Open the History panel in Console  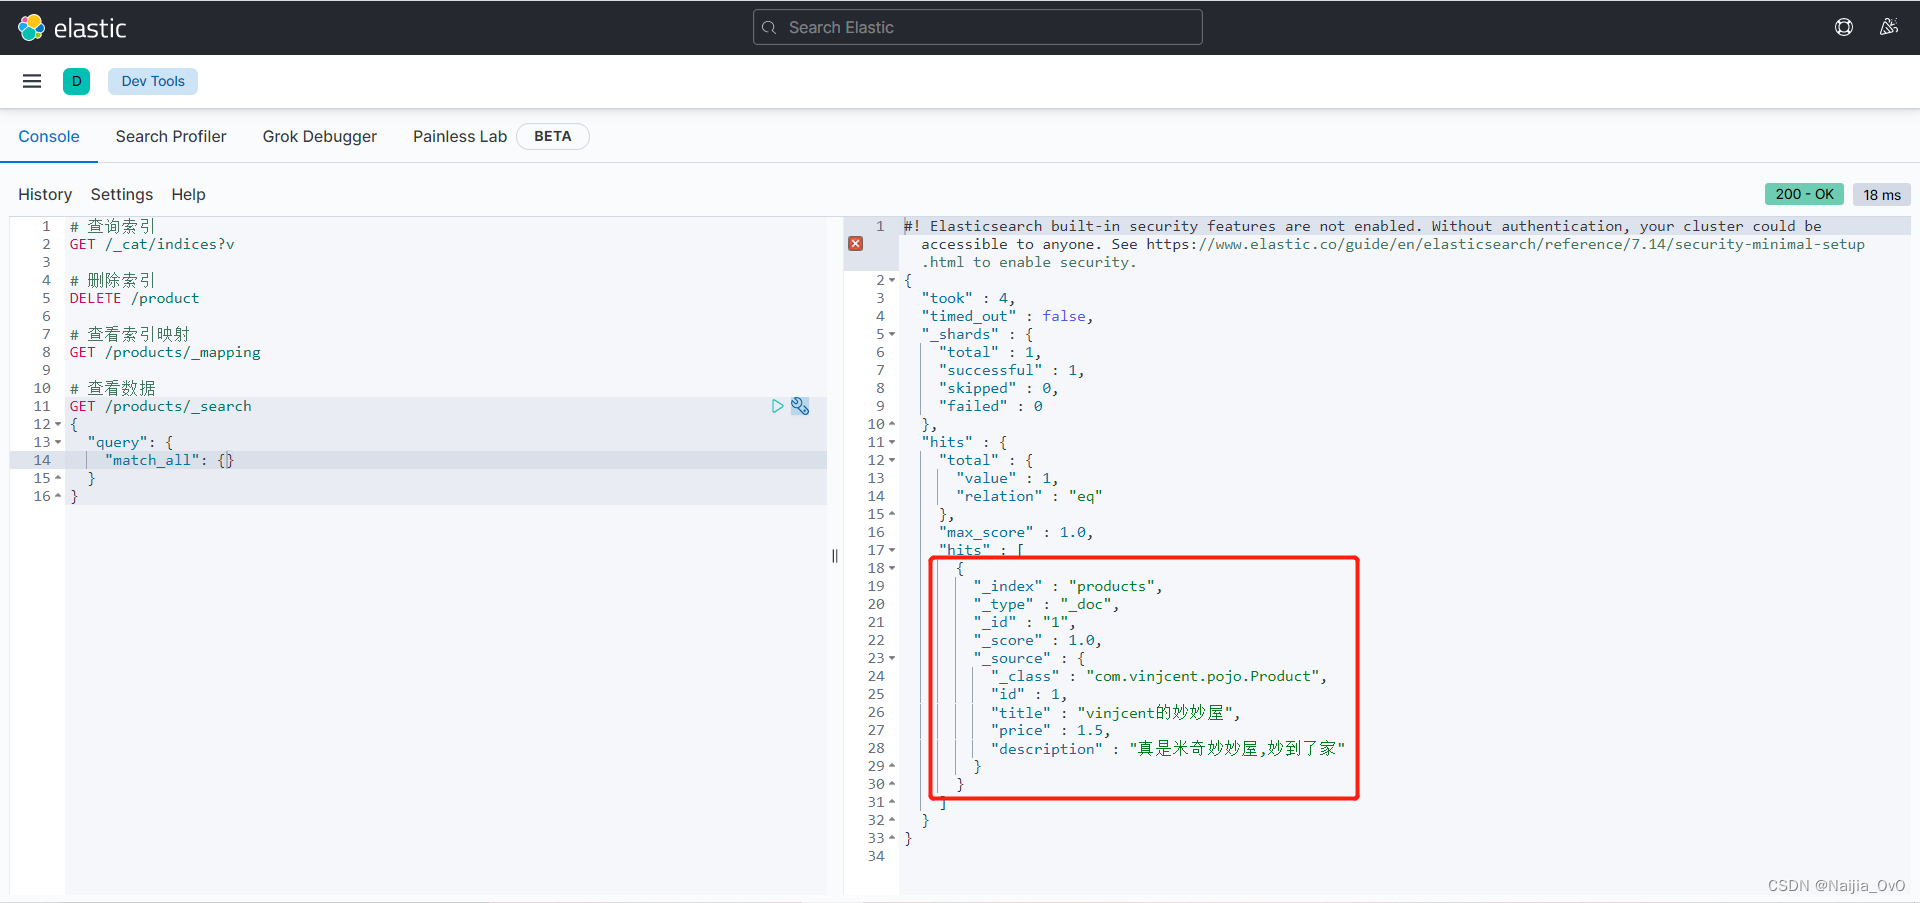[44, 194]
